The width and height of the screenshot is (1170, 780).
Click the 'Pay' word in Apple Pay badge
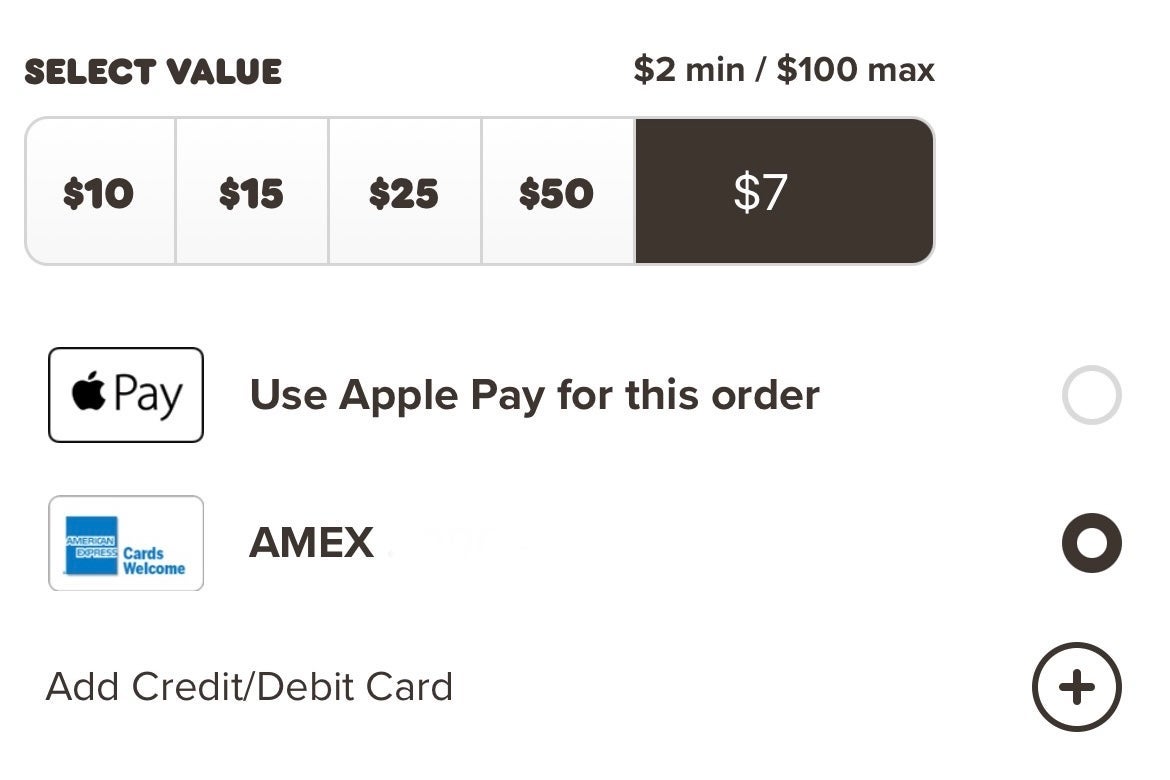(148, 396)
